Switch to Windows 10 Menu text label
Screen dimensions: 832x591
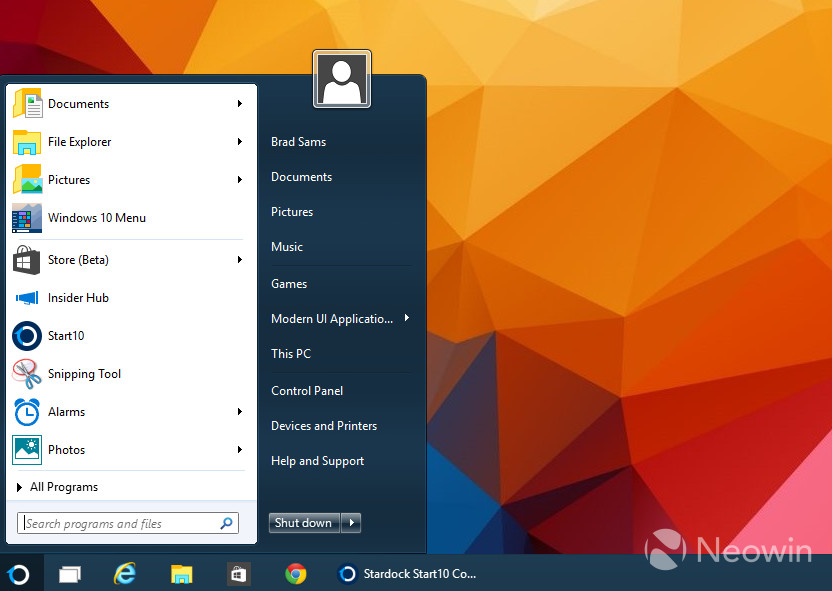97,218
